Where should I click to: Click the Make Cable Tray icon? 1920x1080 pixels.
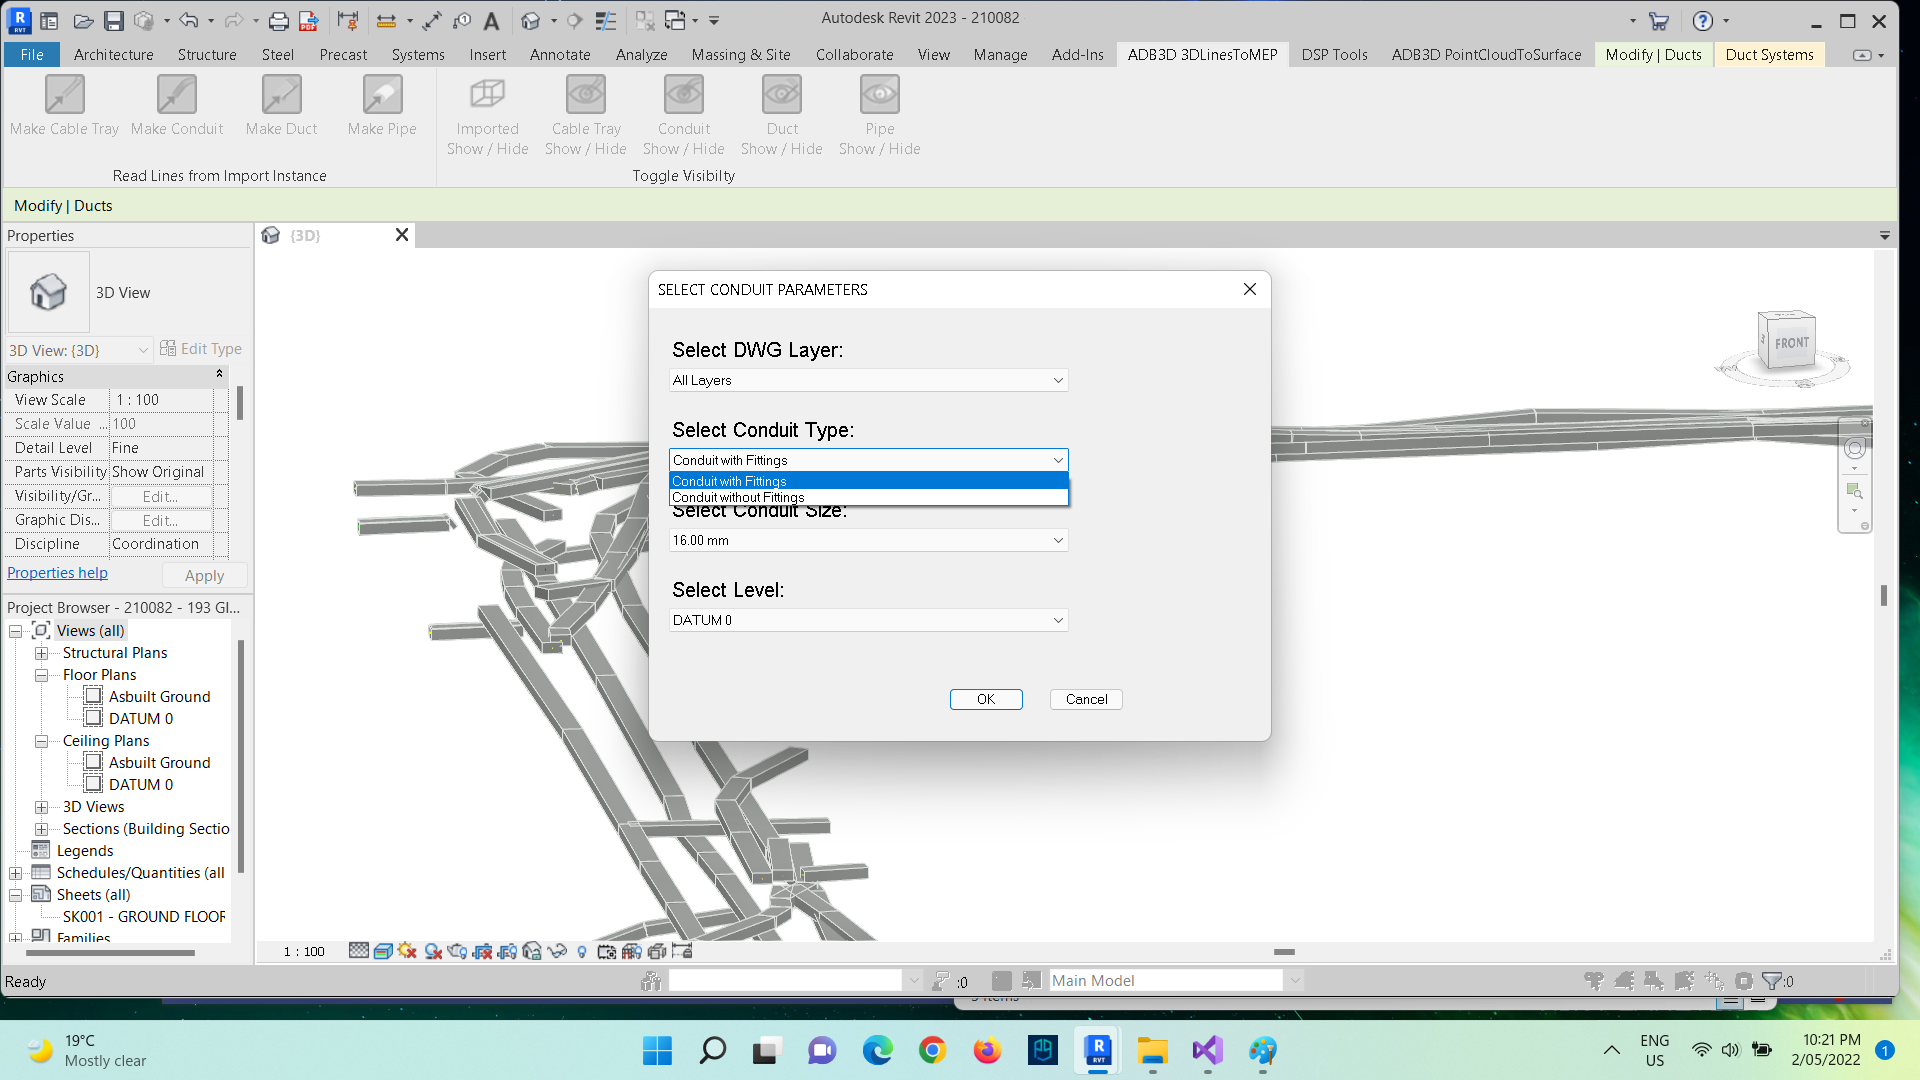point(64,96)
